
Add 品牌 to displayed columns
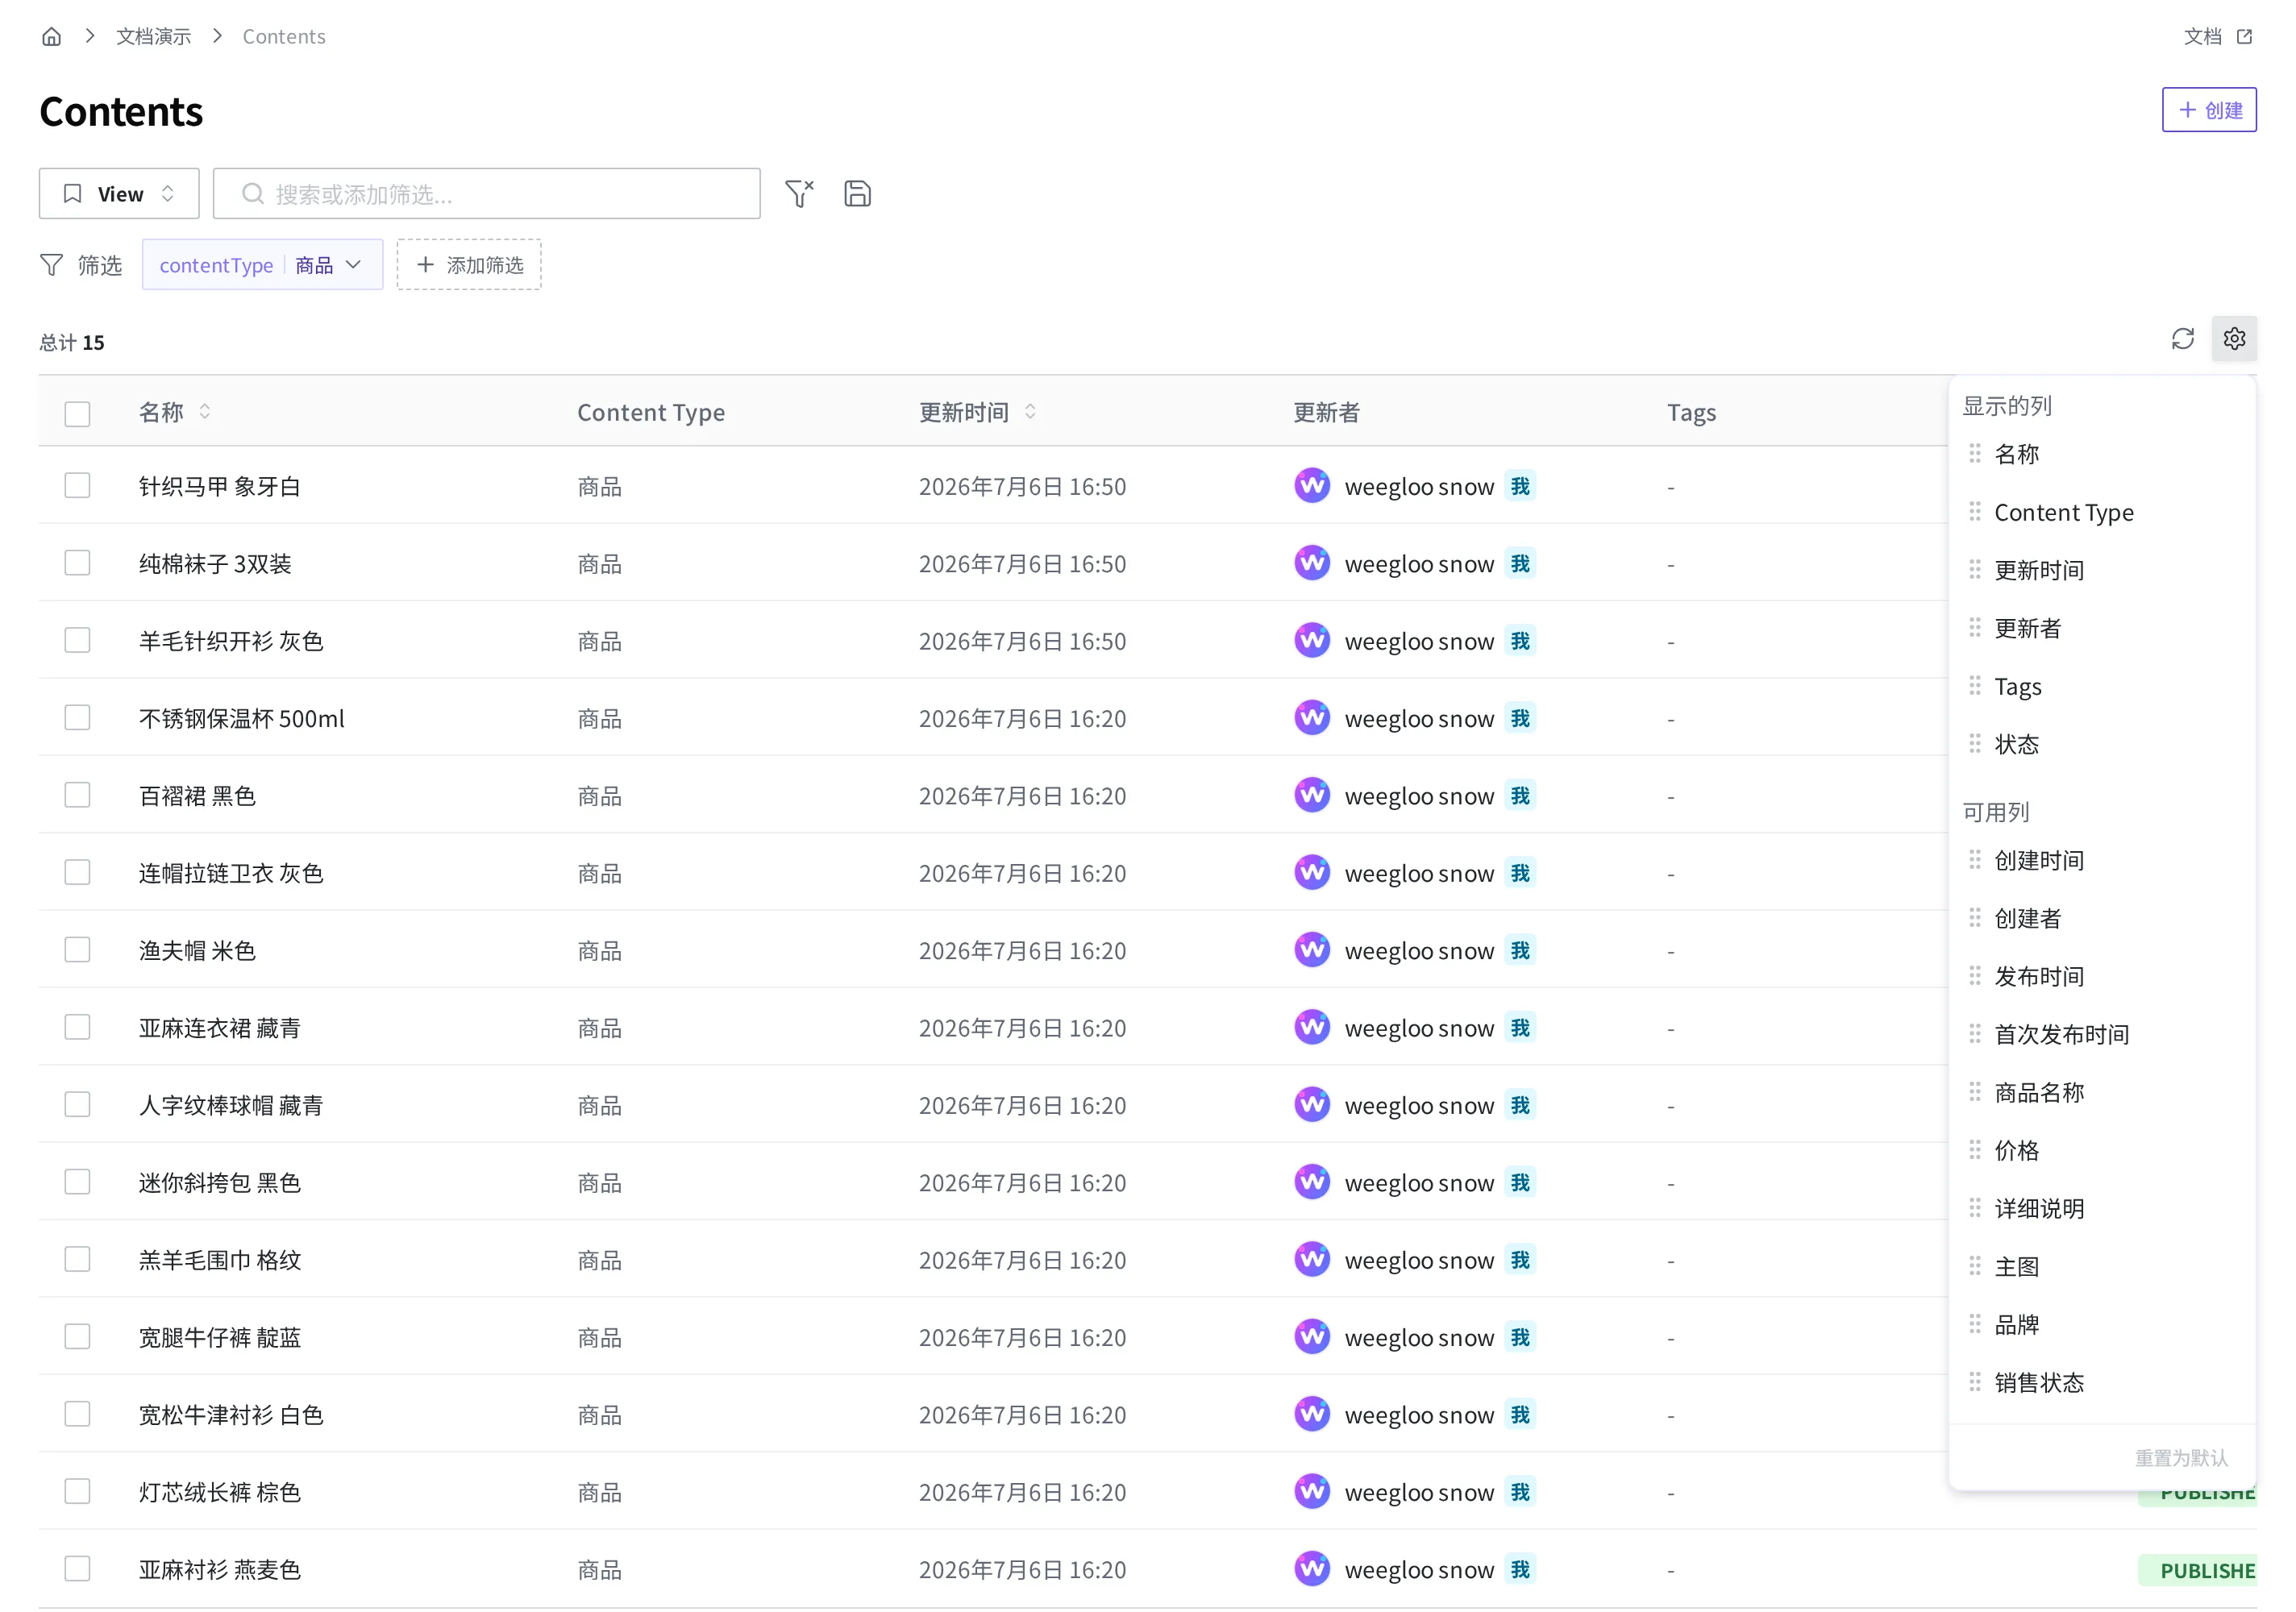click(x=2016, y=1325)
